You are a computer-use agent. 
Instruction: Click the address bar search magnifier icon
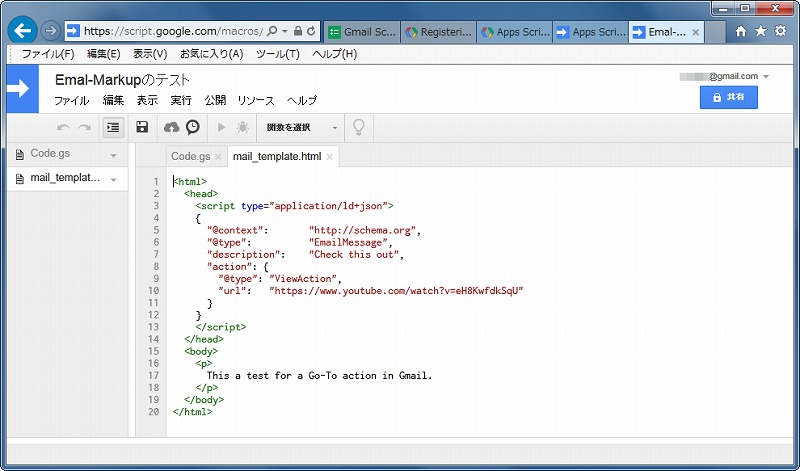pyautogui.click(x=272, y=31)
